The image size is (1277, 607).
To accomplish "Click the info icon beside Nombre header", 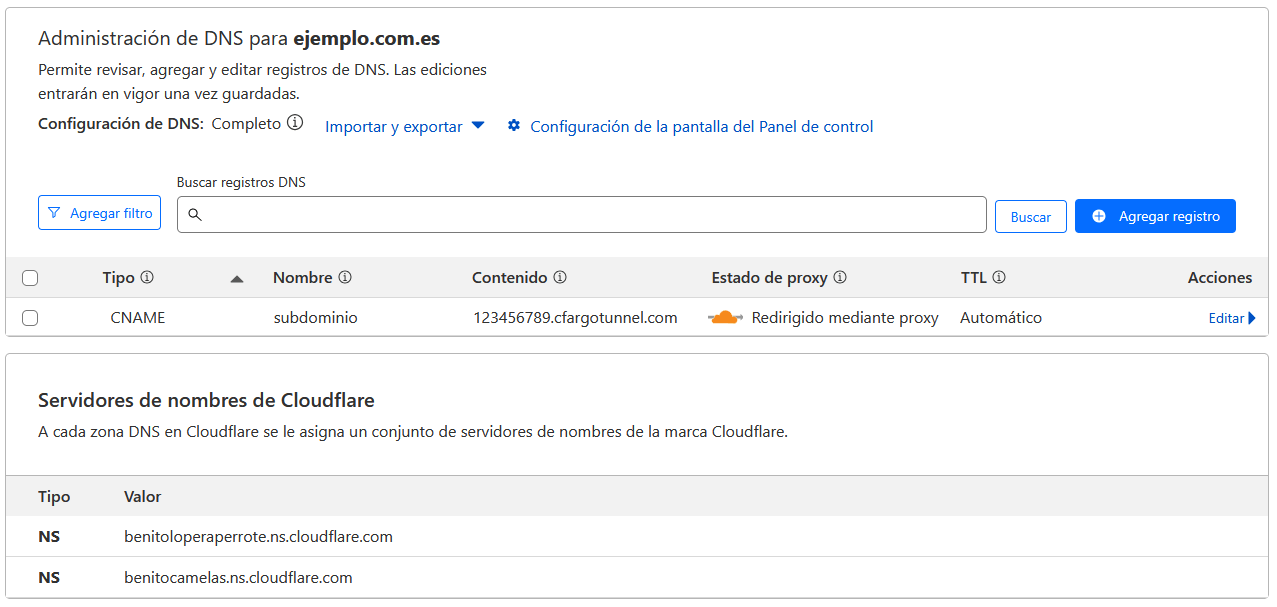I will click(345, 278).
